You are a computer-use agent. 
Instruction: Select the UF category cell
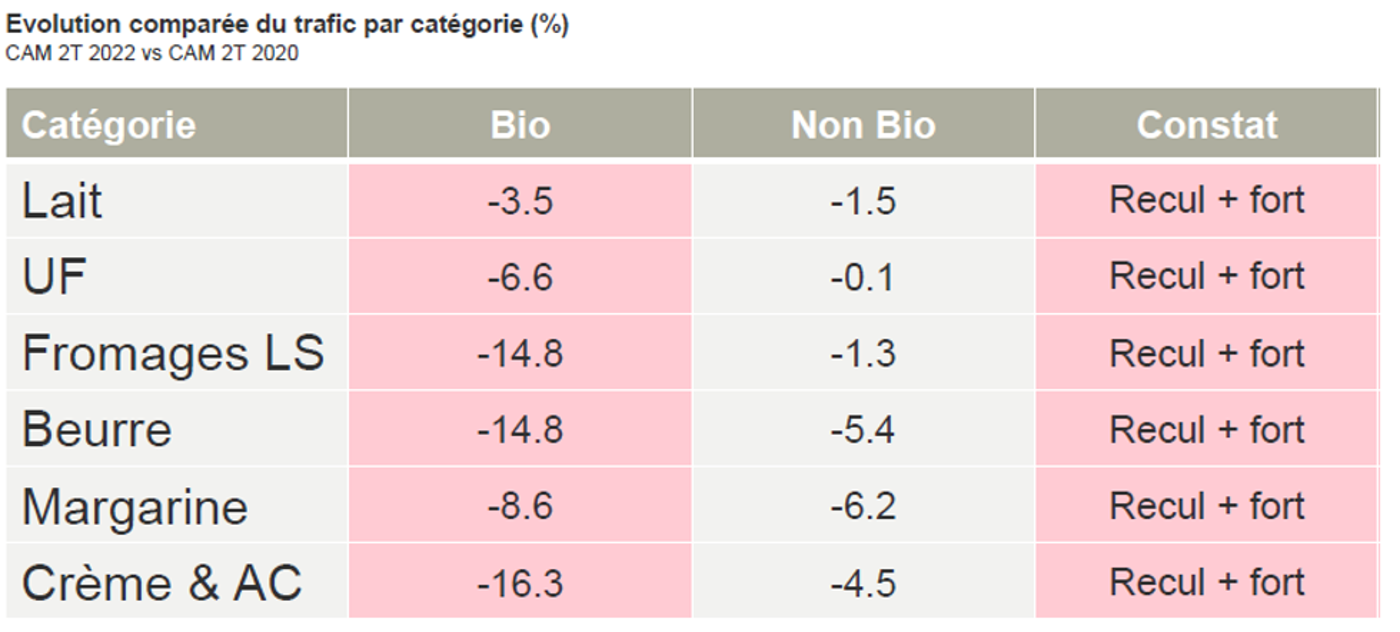[54, 277]
